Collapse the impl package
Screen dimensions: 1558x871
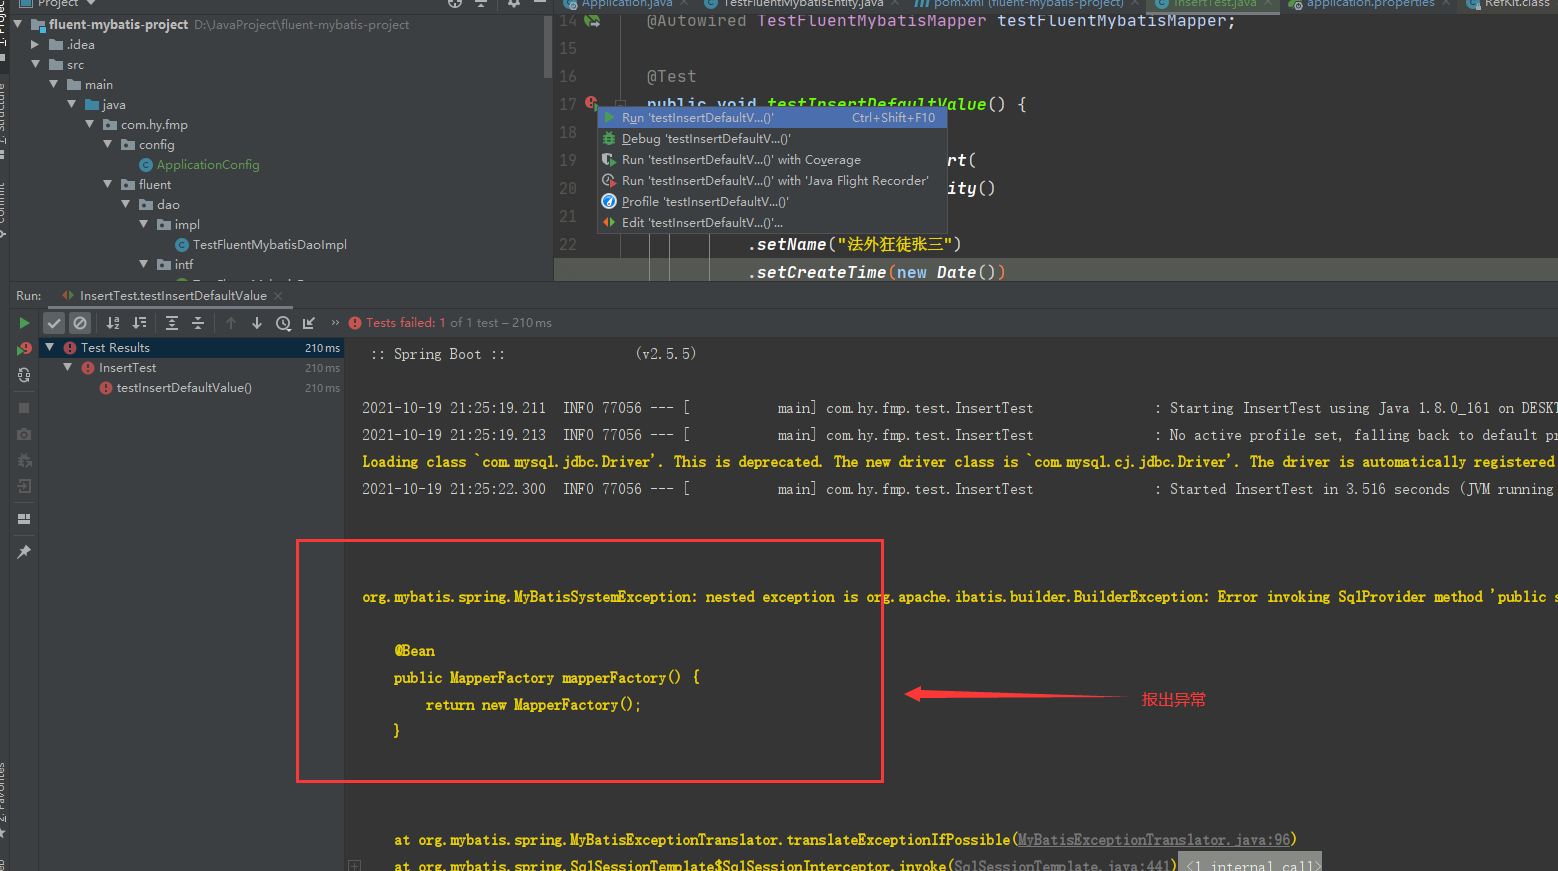(144, 224)
